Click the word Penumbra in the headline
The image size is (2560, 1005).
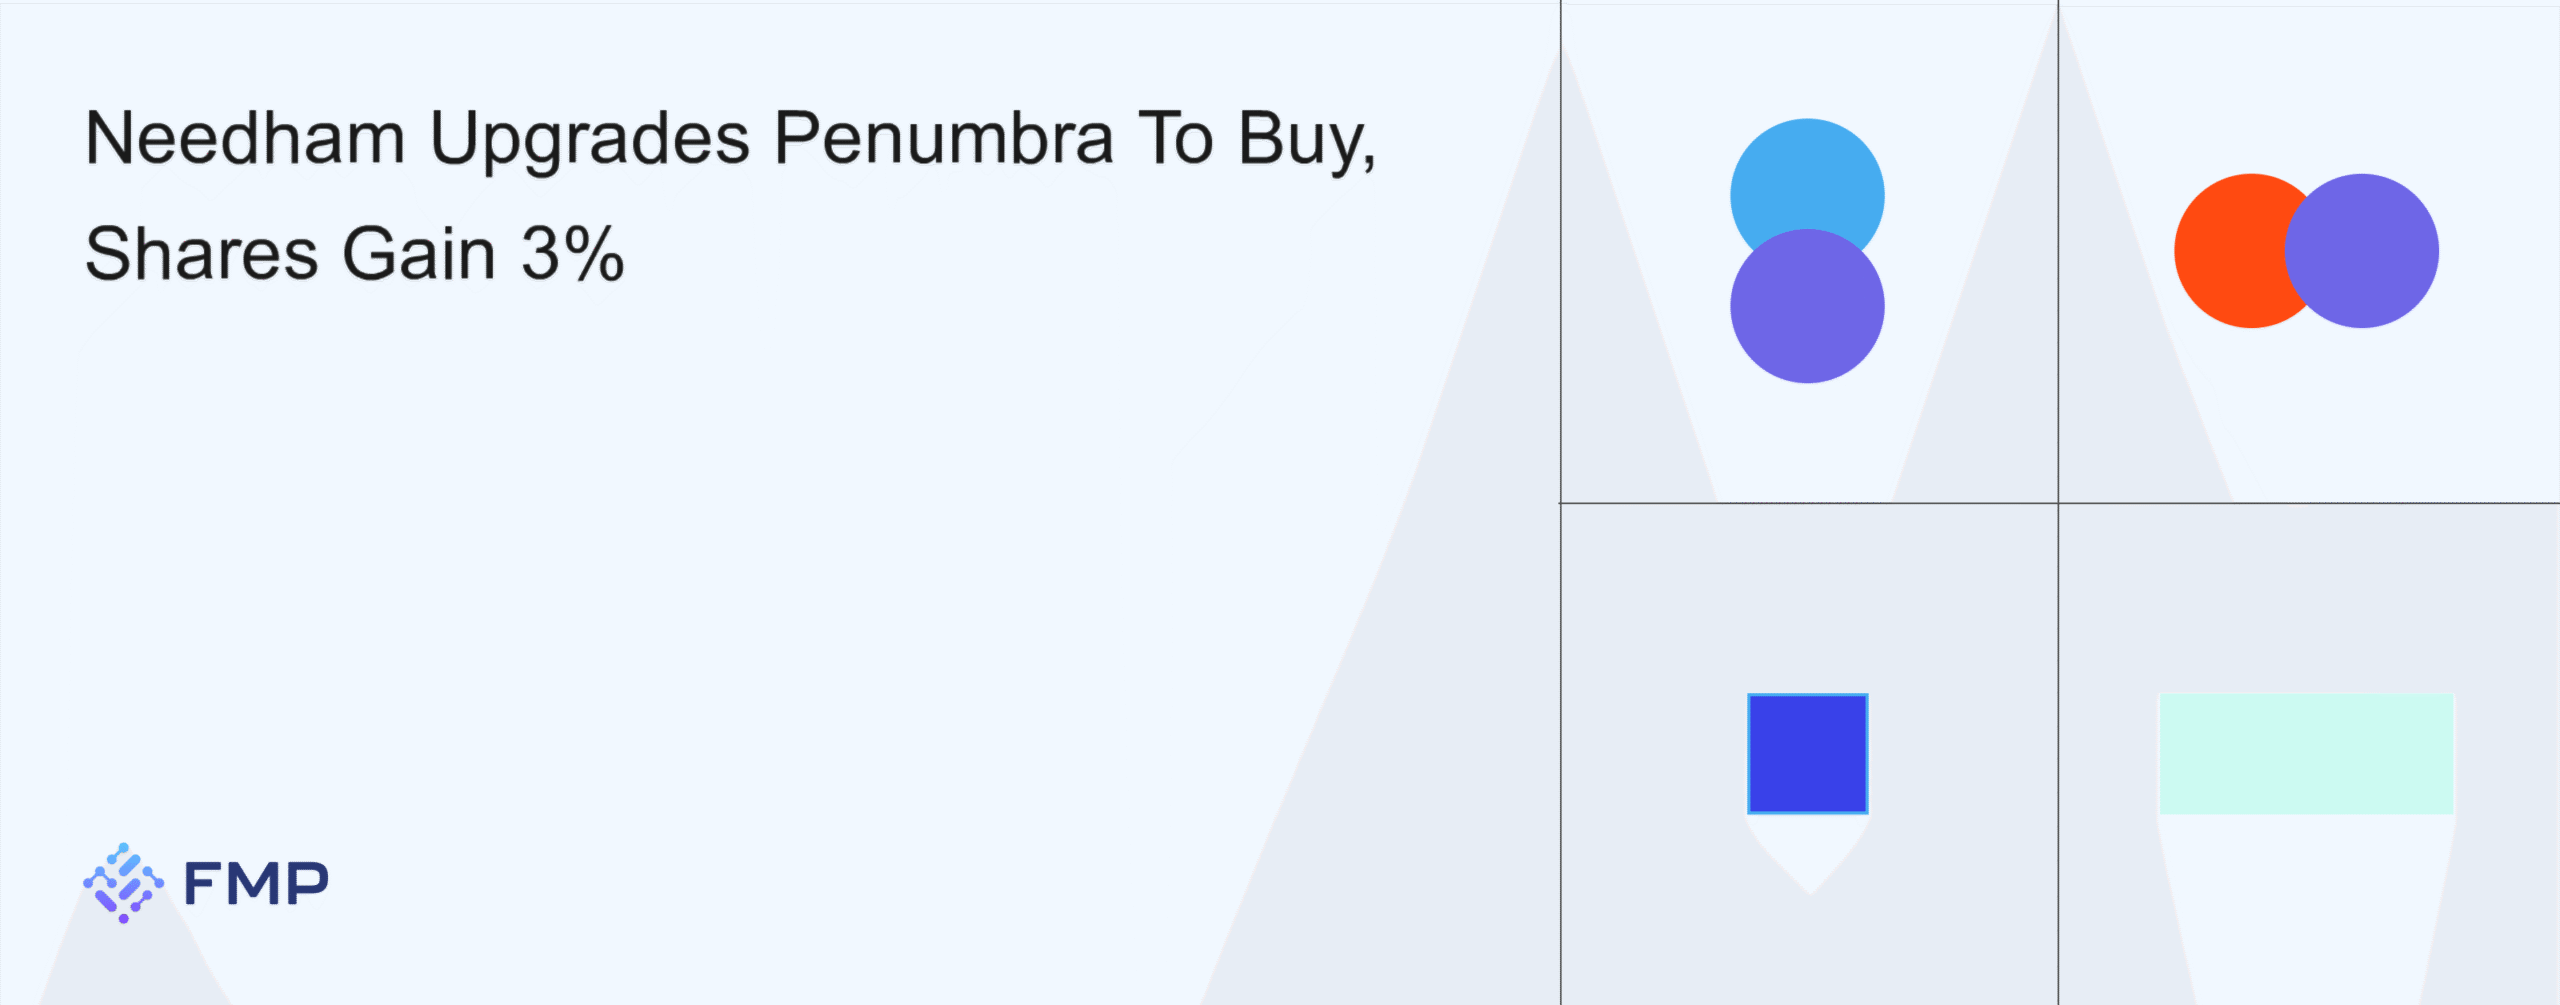pos(942,138)
